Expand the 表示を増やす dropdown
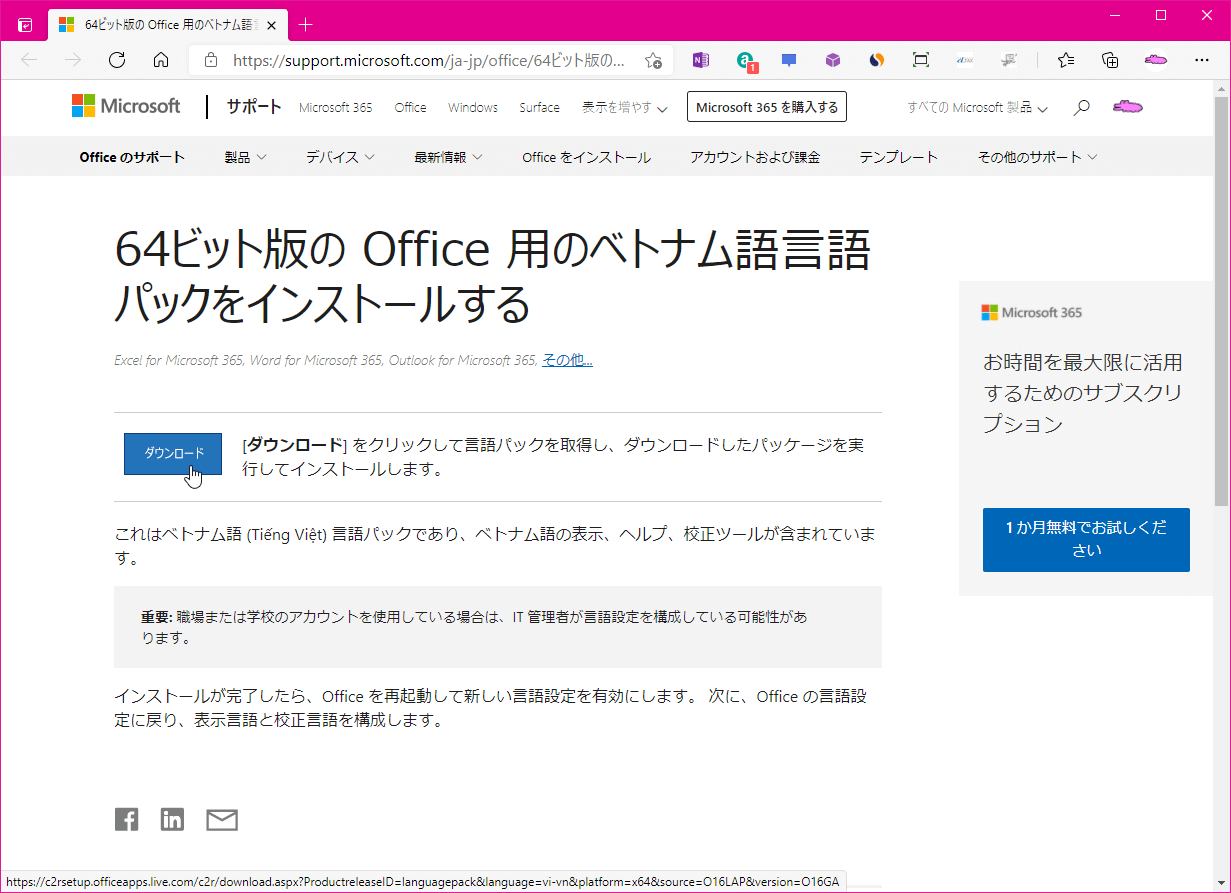 625,107
